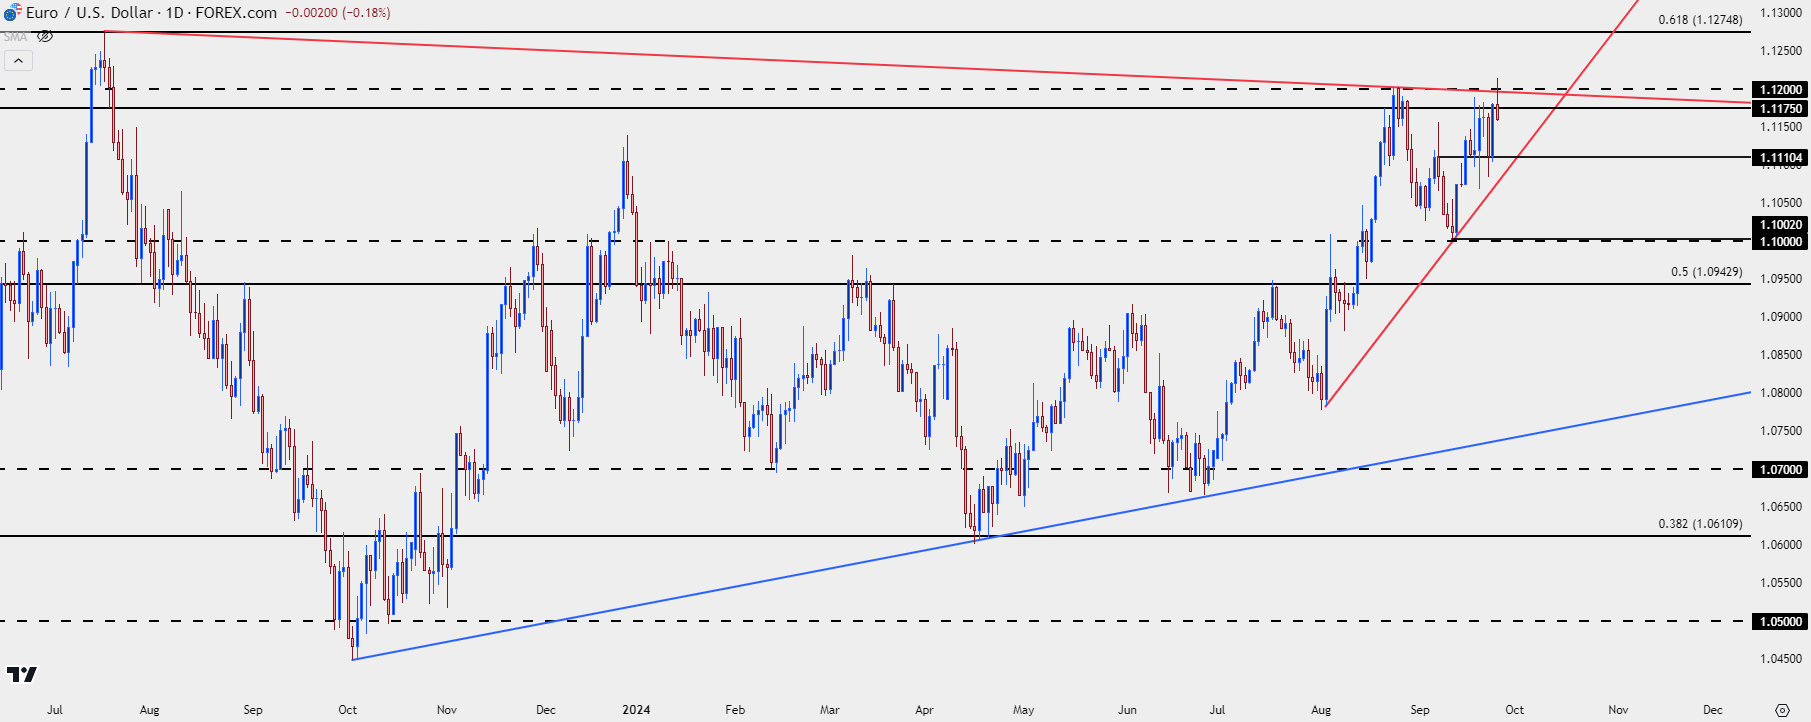Click the 1.06000 price scale value
This screenshot has width=1811, height=722.
tap(1781, 545)
